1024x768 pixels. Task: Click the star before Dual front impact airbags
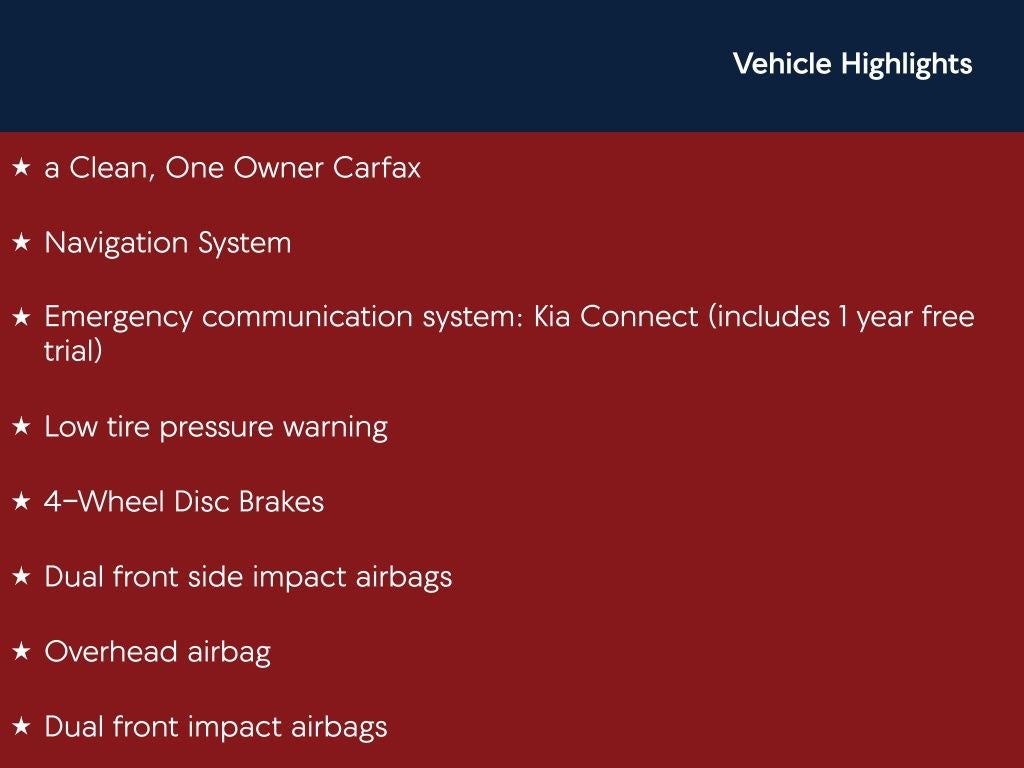[x=21, y=727]
